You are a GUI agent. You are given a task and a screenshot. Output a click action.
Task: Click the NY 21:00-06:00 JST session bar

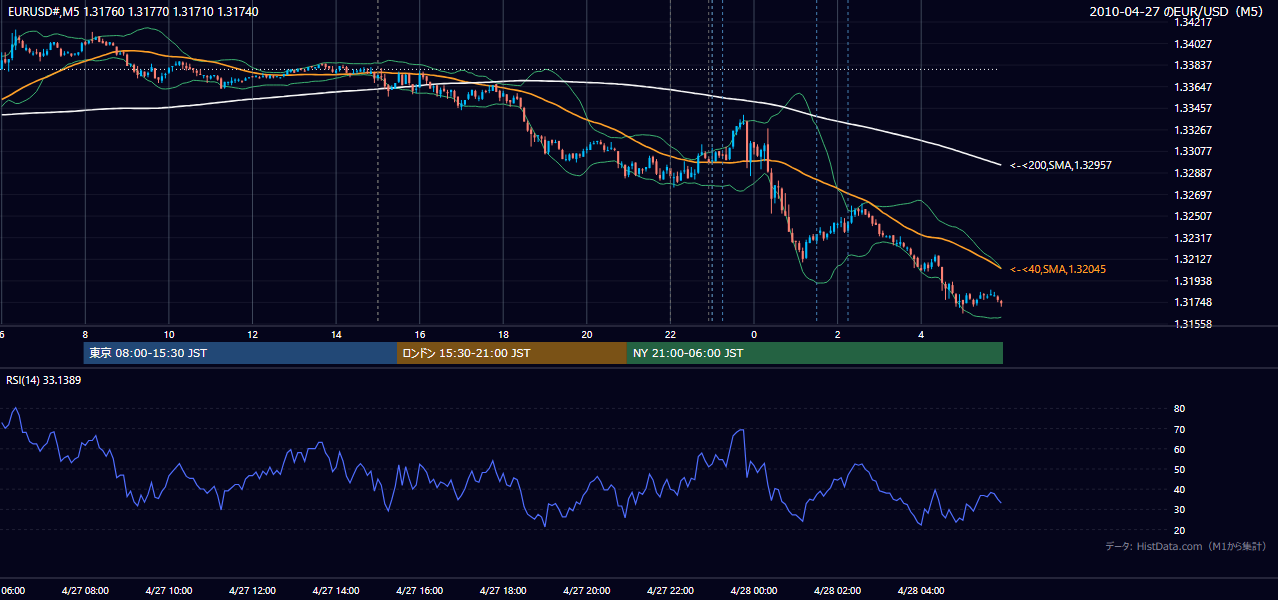[814, 353]
